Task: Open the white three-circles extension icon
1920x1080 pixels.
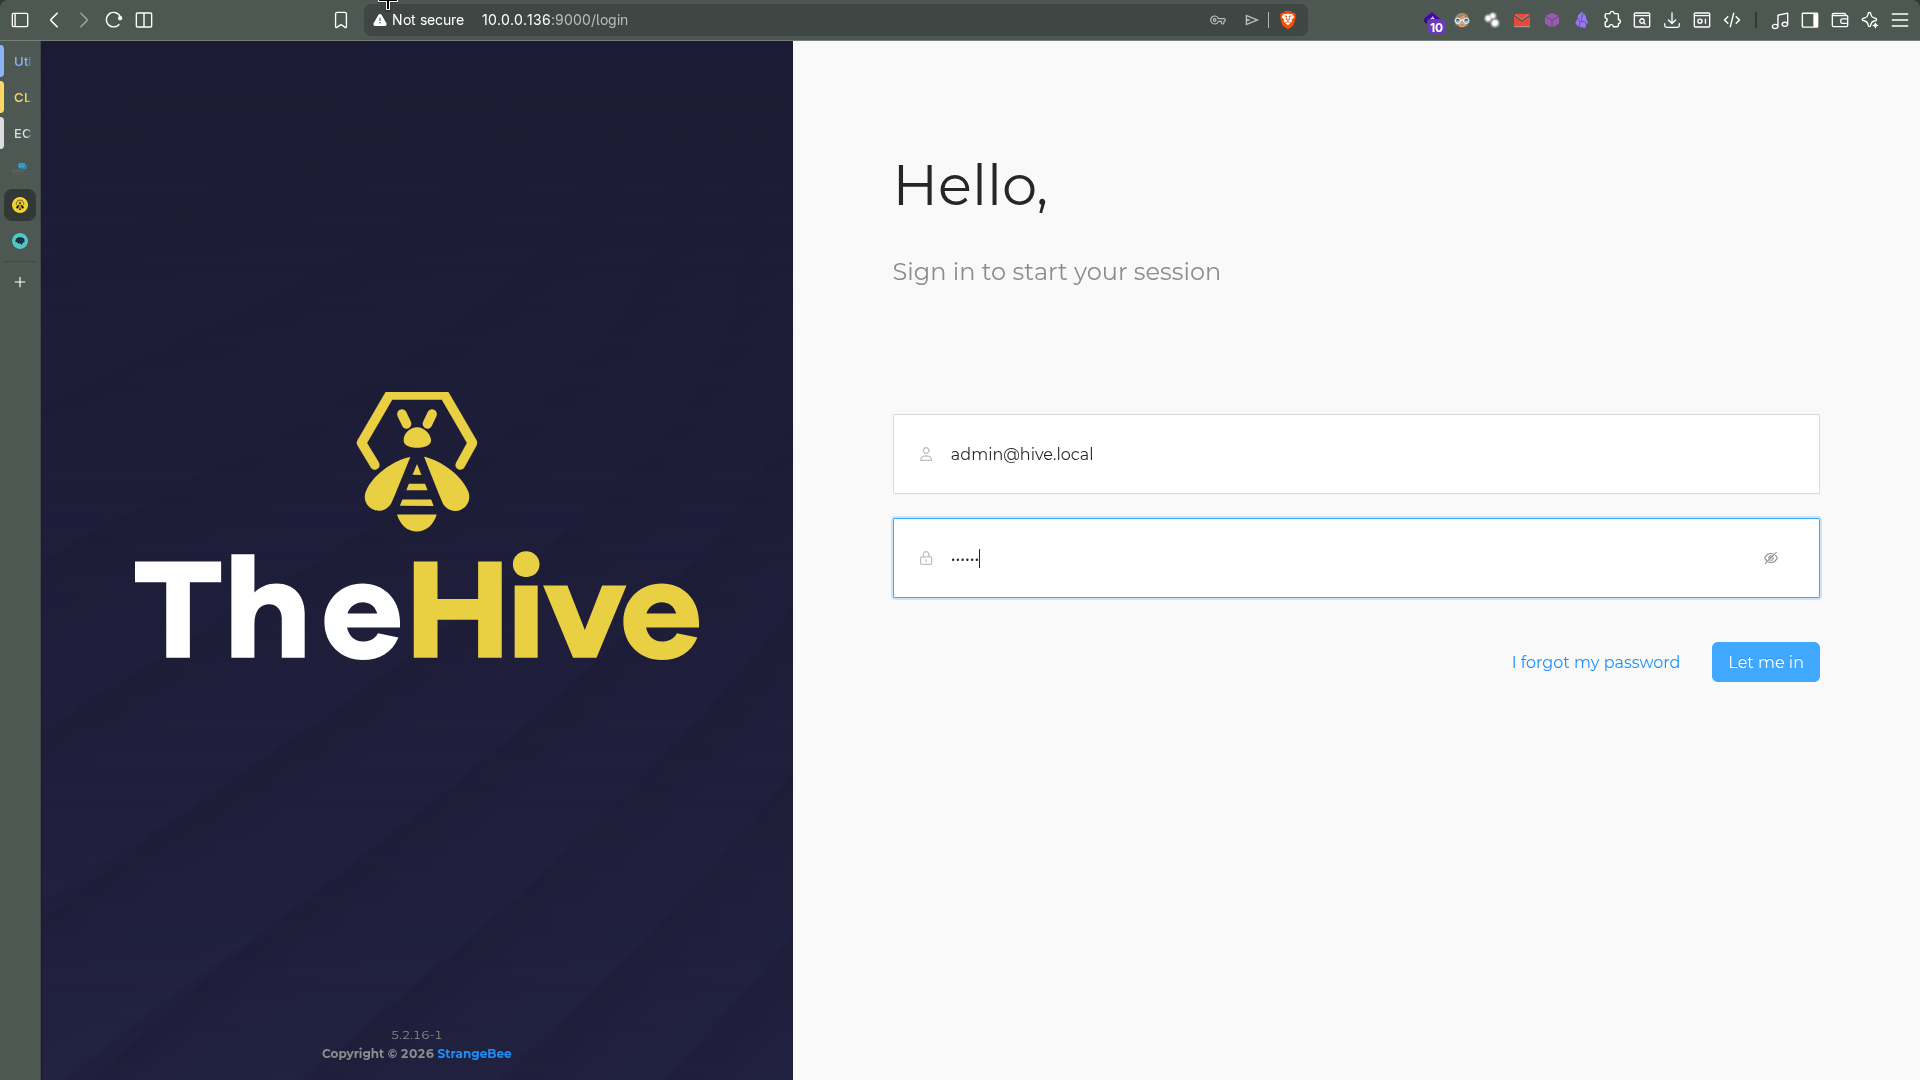Action: [x=1492, y=20]
